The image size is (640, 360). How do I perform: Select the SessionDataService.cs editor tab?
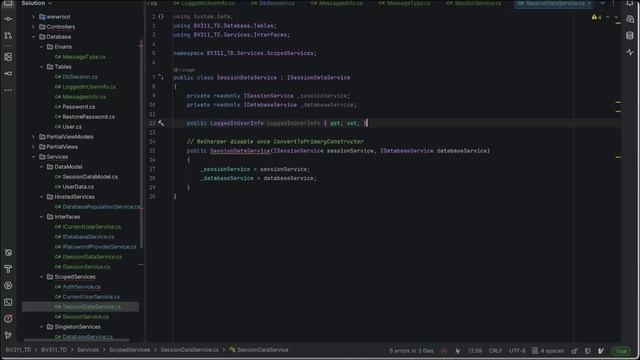[x=552, y=3]
